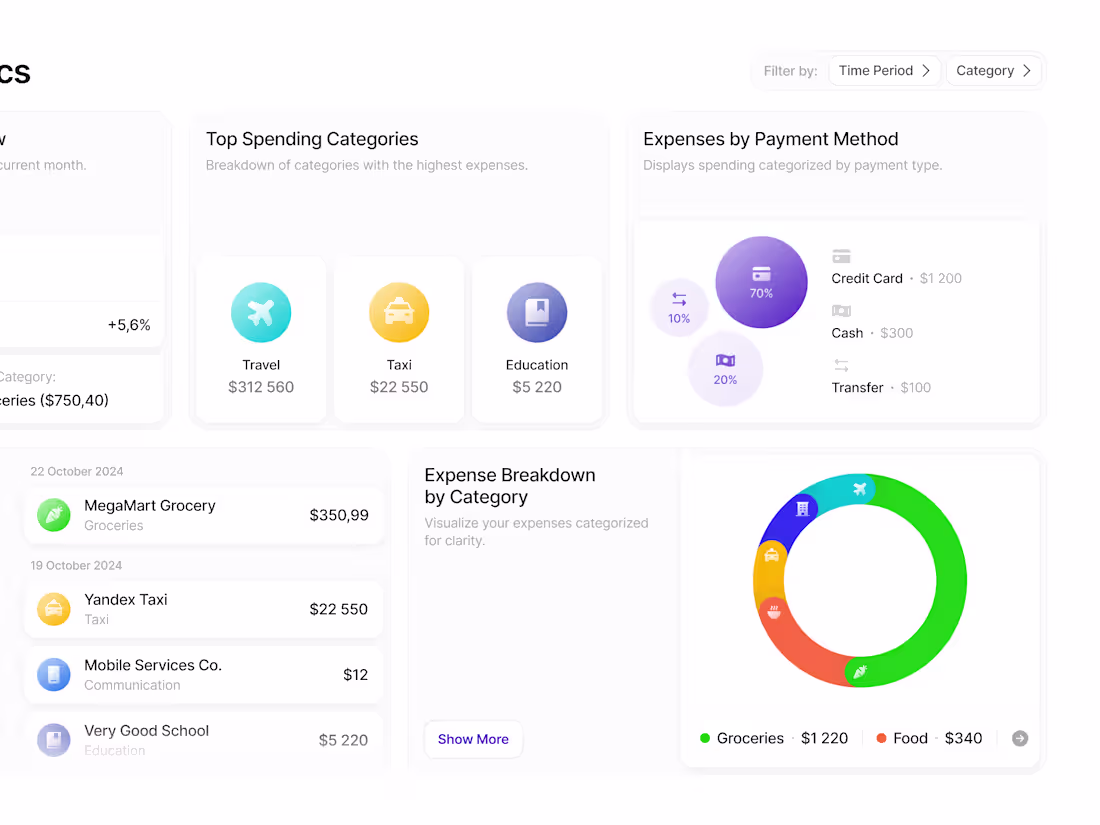Image resolution: width=1100 pixels, height=825 pixels.
Task: Click the Very Good School education icon
Action: pos(53,740)
